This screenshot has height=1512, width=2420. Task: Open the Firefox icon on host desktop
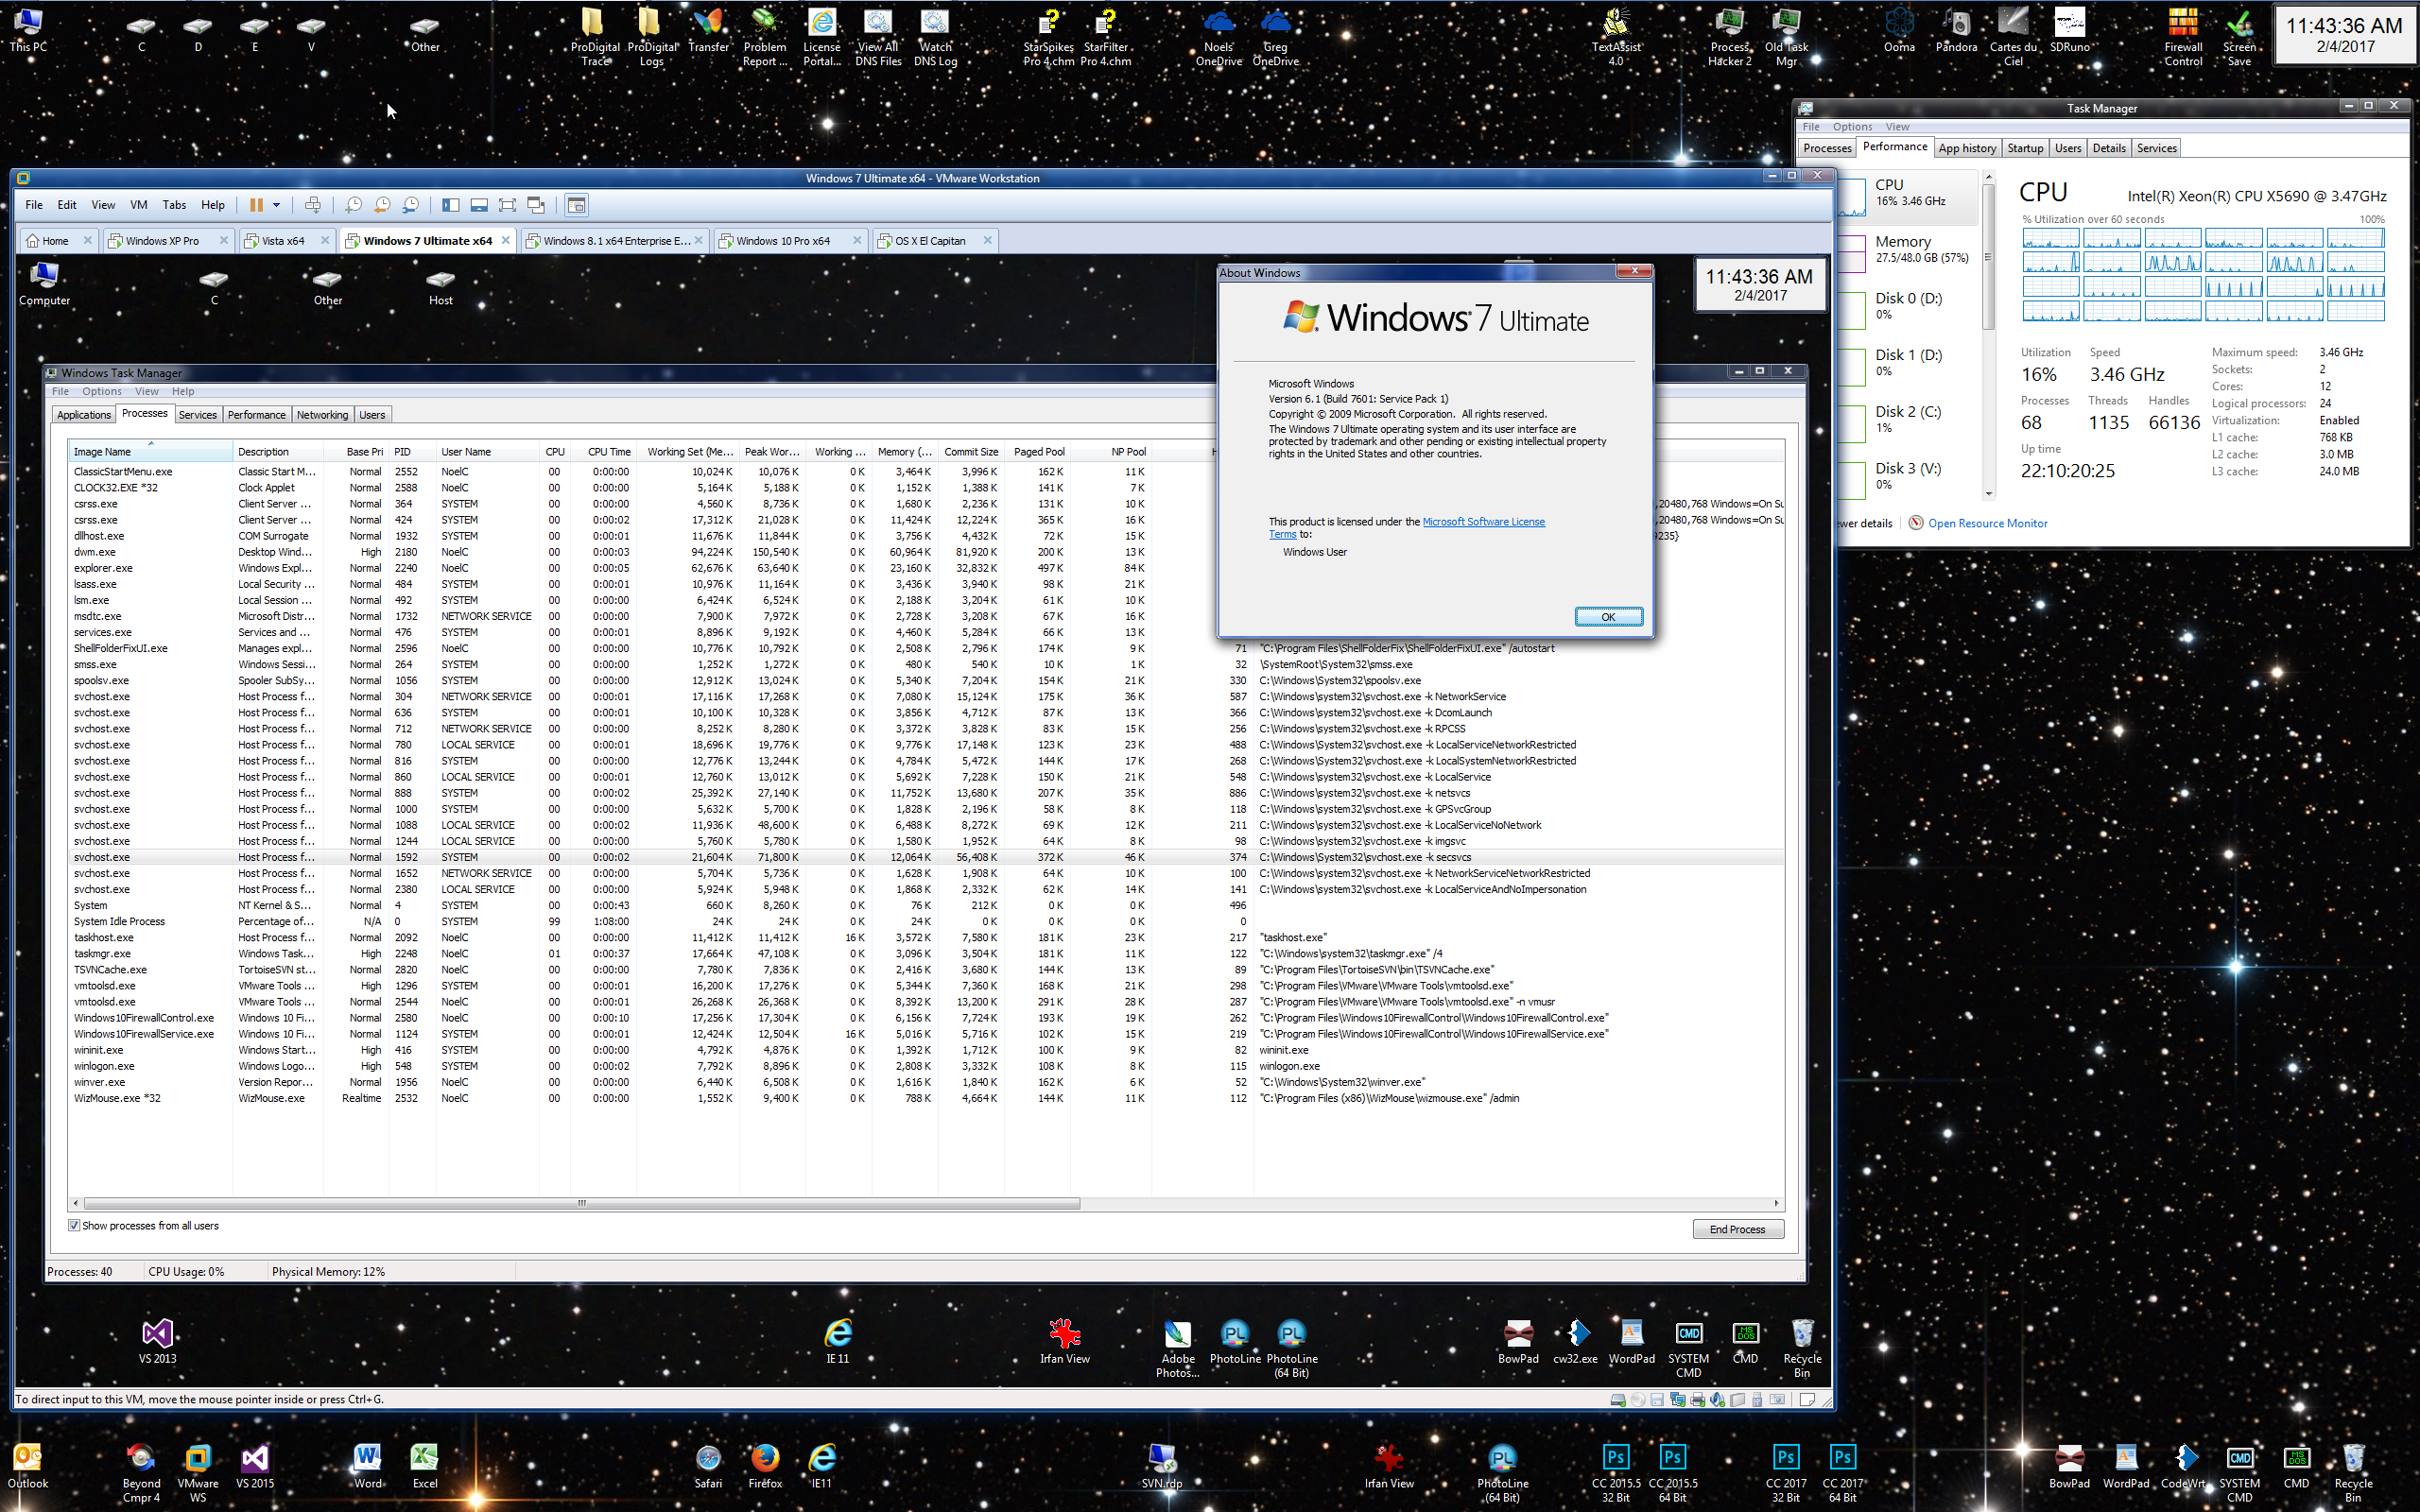pyautogui.click(x=765, y=1466)
